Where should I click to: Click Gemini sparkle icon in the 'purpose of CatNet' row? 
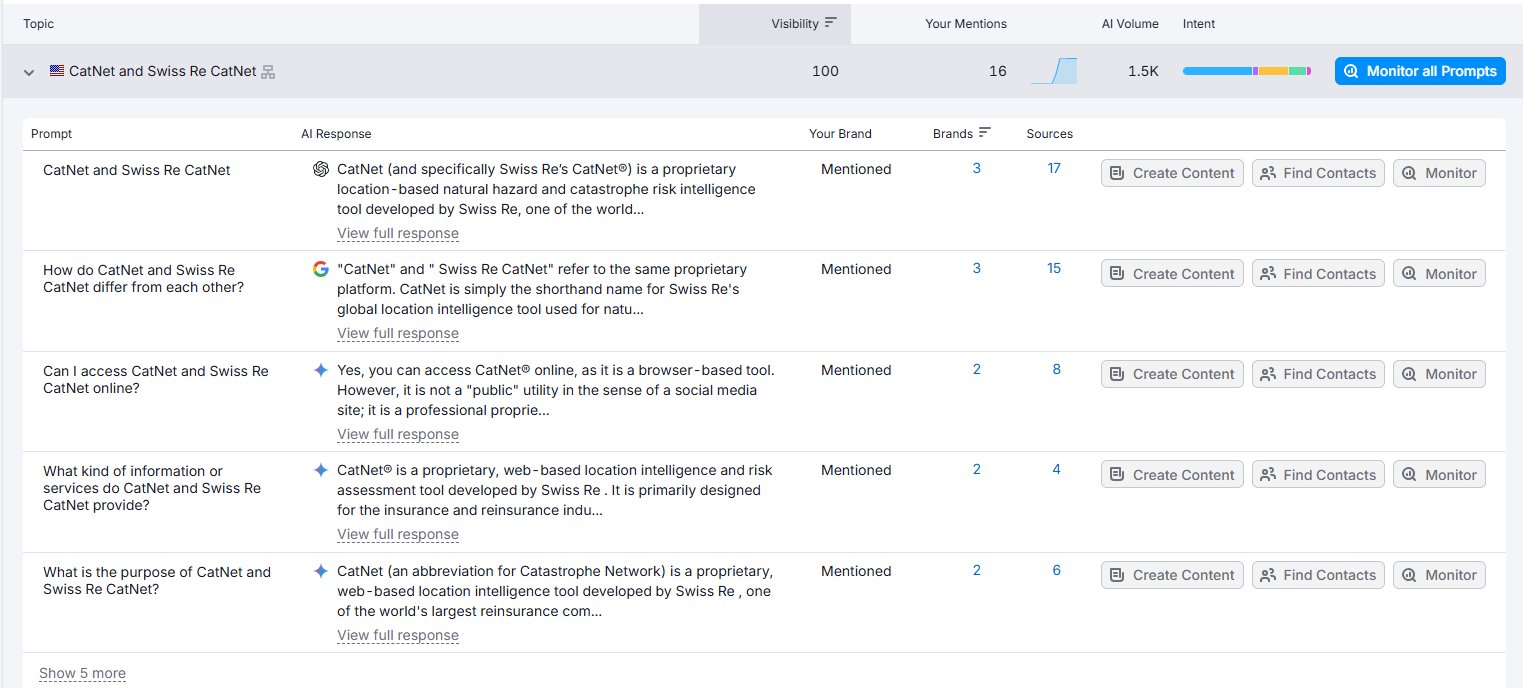[321, 571]
